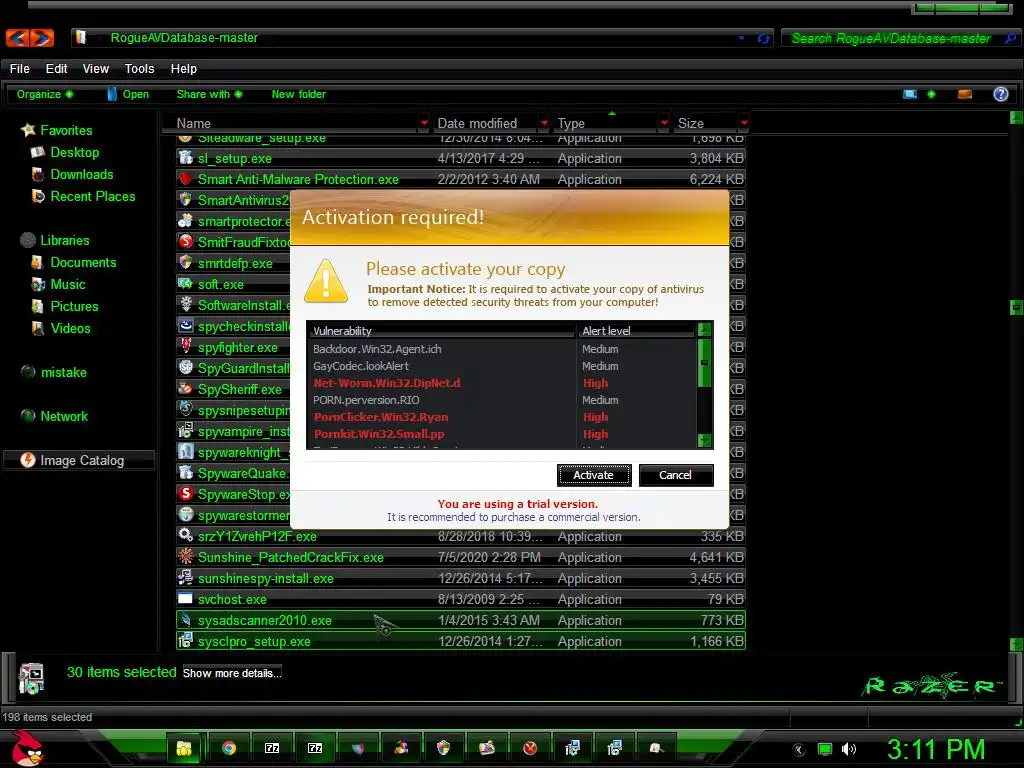
Task: Select the sl_setup.exe file
Action: tap(460, 158)
